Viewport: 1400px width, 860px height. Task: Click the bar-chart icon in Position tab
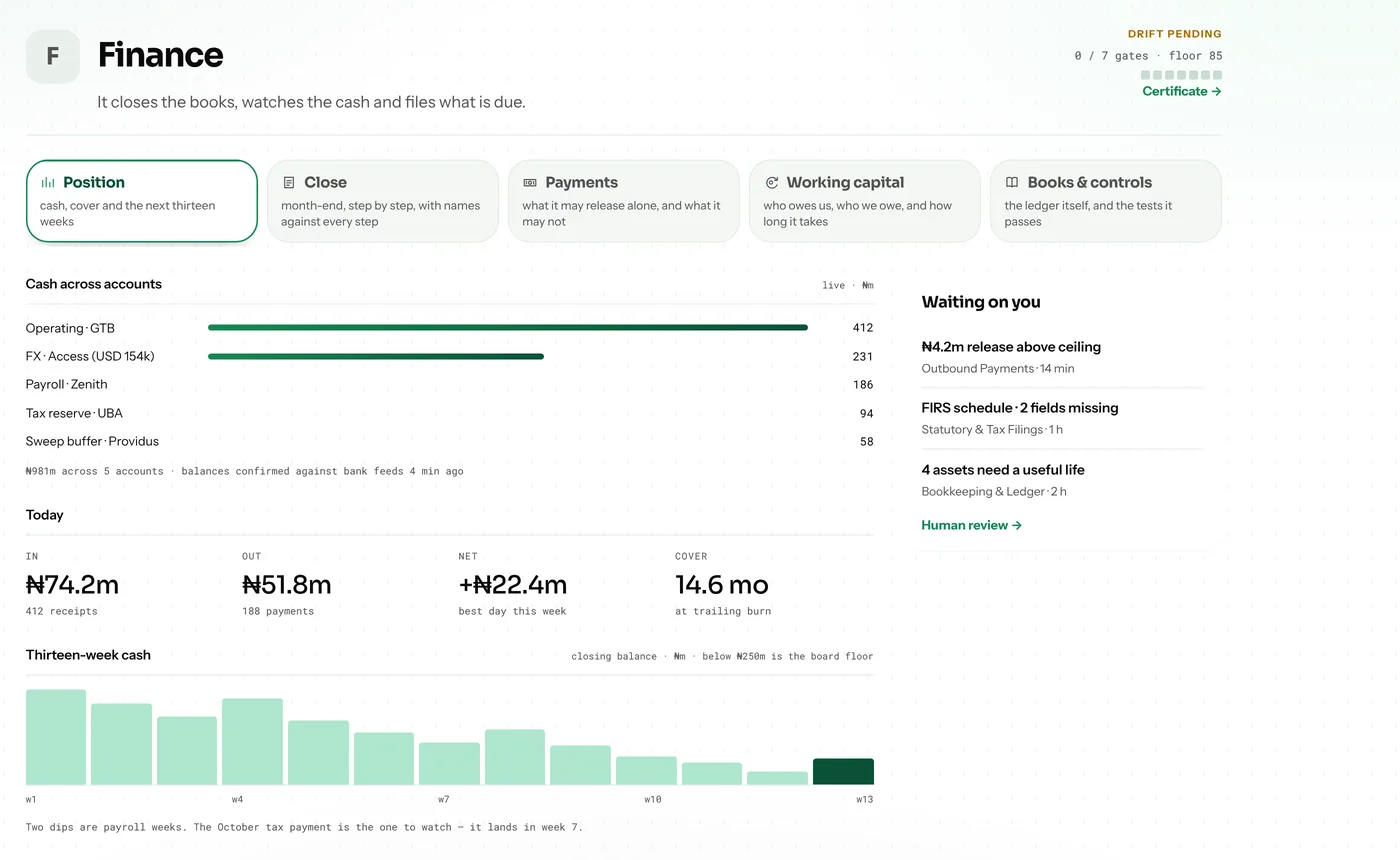coord(48,183)
